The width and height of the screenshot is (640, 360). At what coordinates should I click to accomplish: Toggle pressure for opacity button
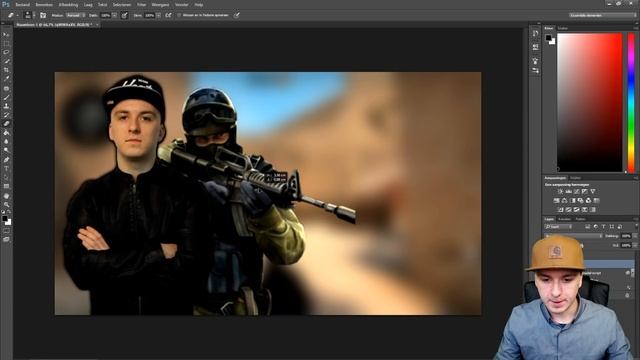pos(124,16)
